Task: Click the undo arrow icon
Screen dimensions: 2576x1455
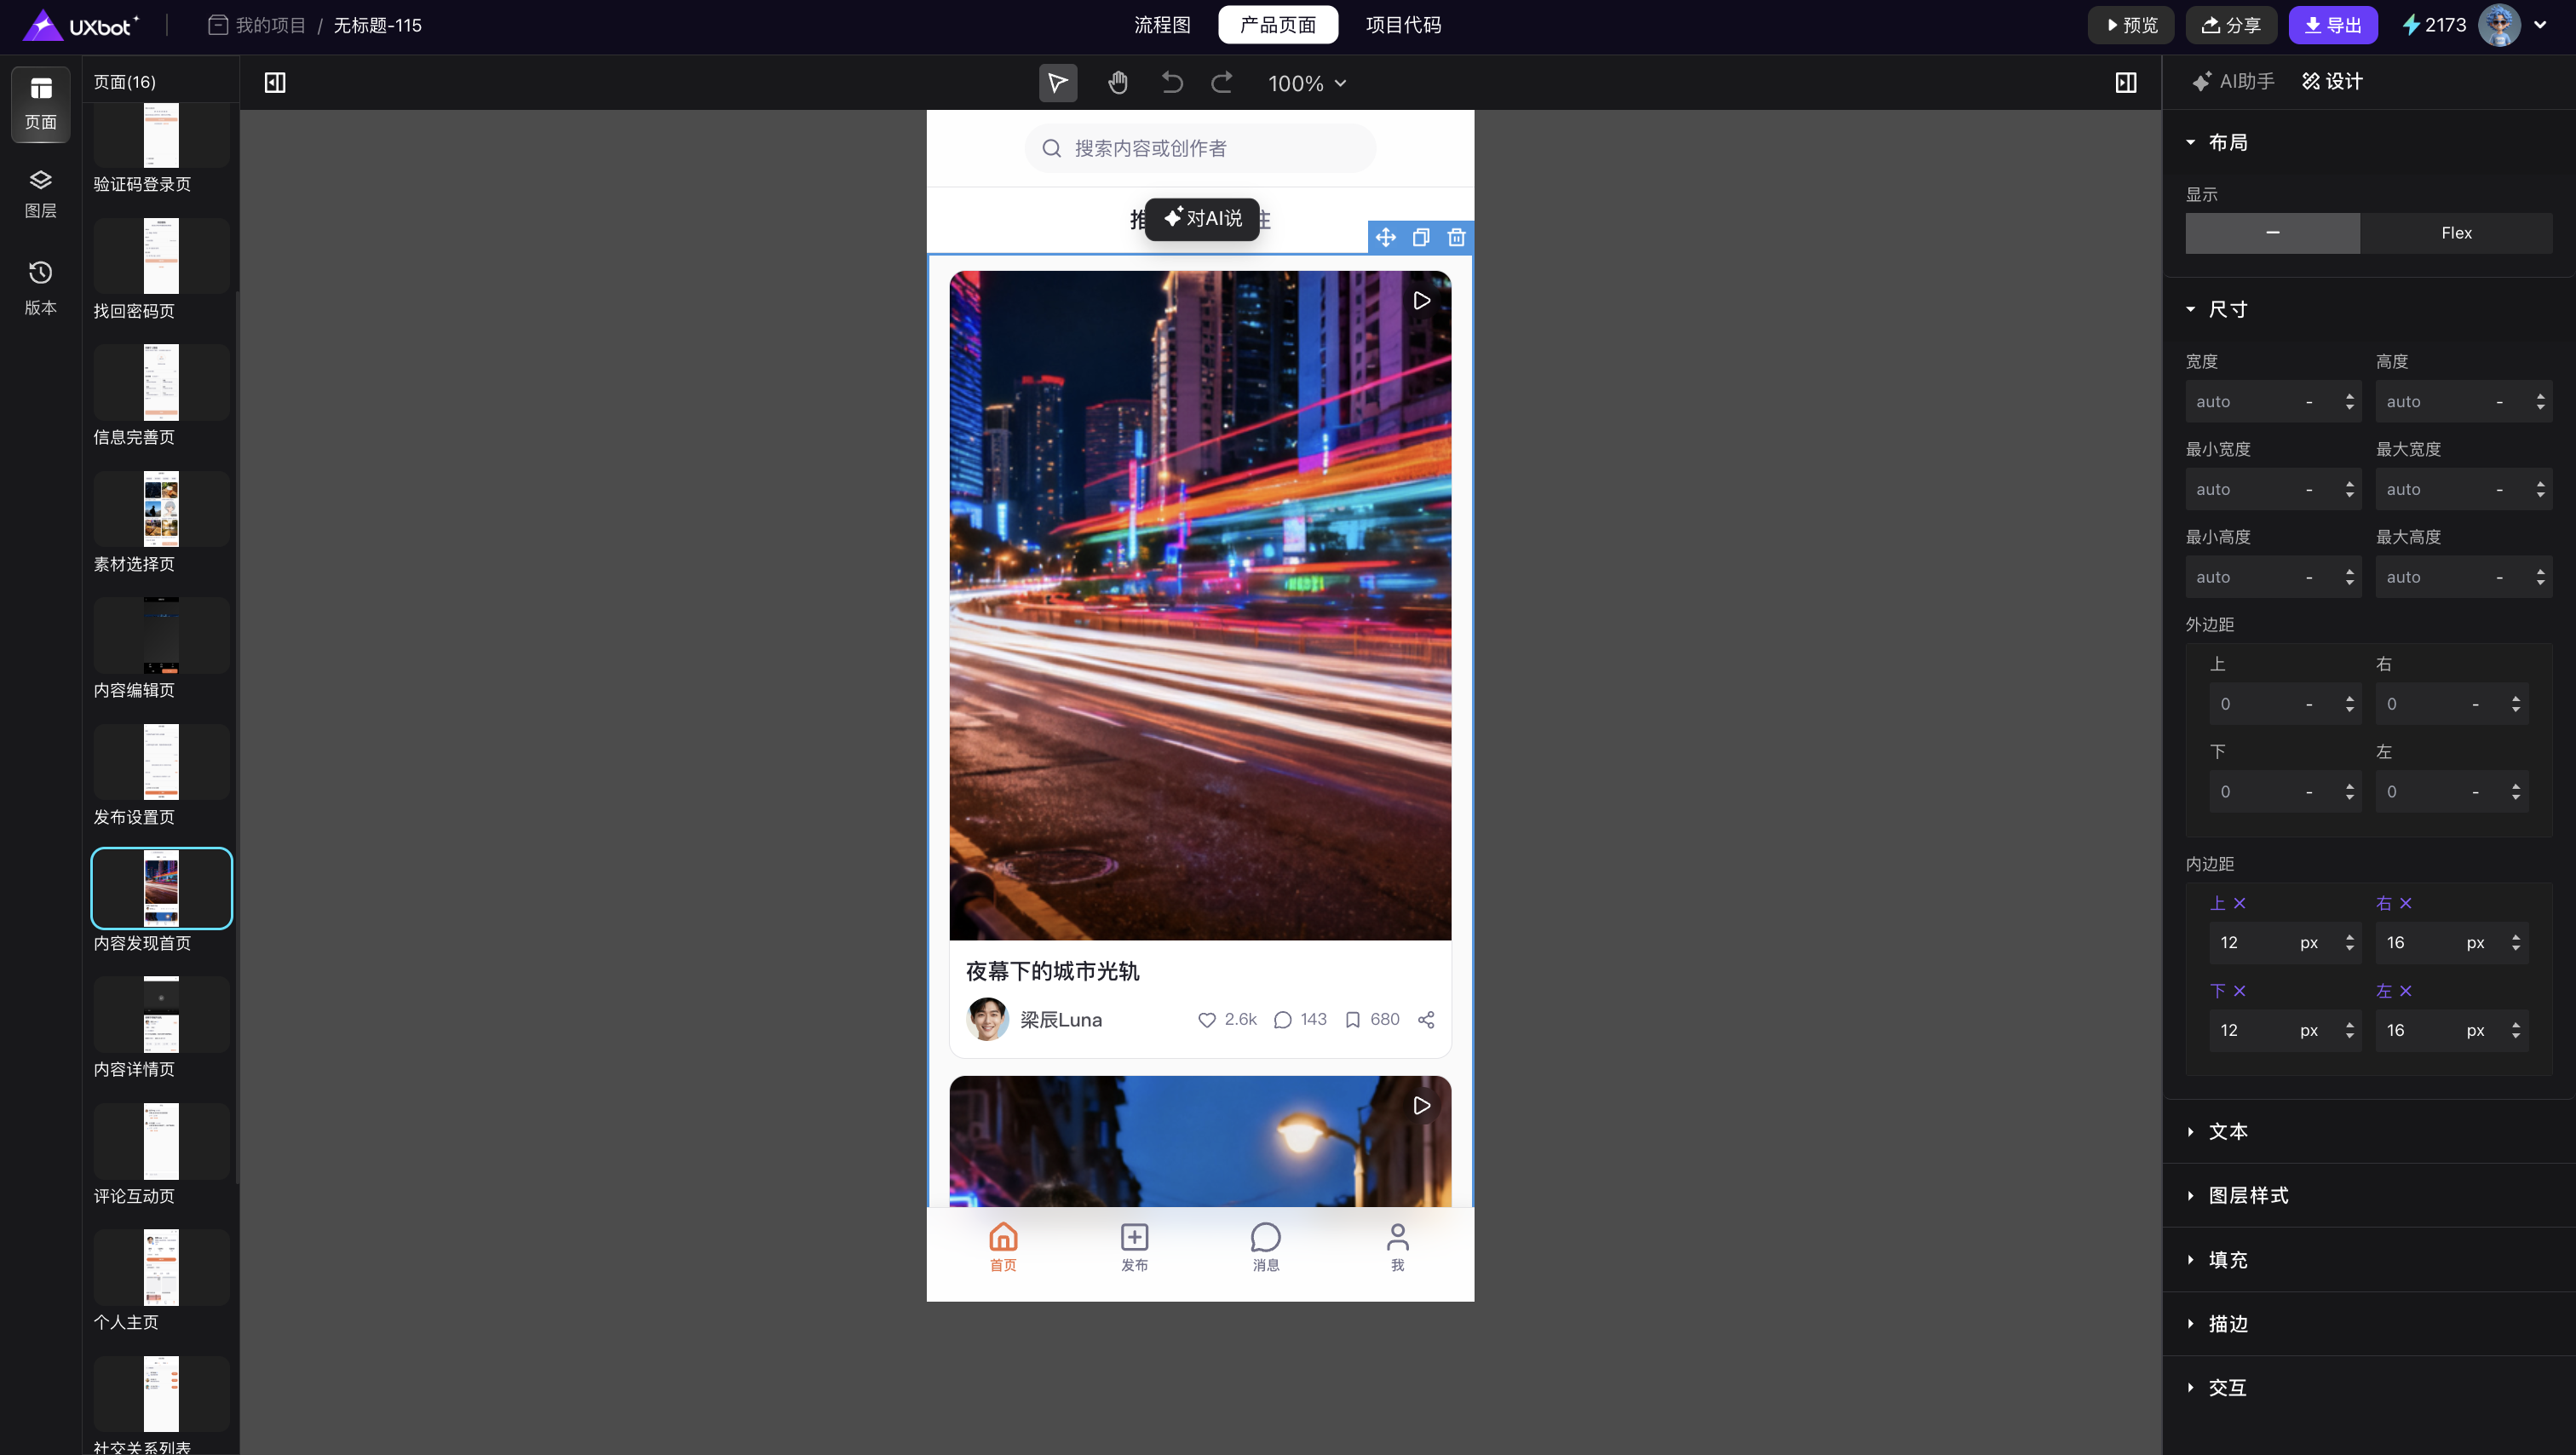Action: 1171,83
